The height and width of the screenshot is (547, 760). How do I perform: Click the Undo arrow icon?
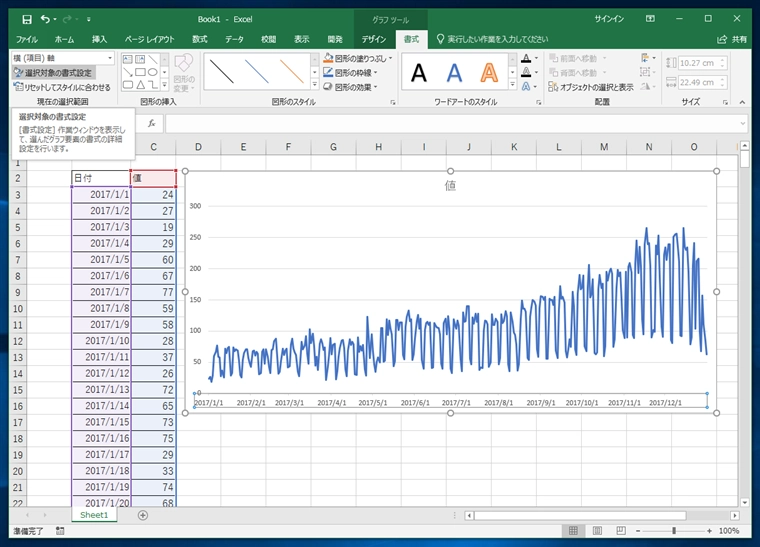click(x=45, y=18)
